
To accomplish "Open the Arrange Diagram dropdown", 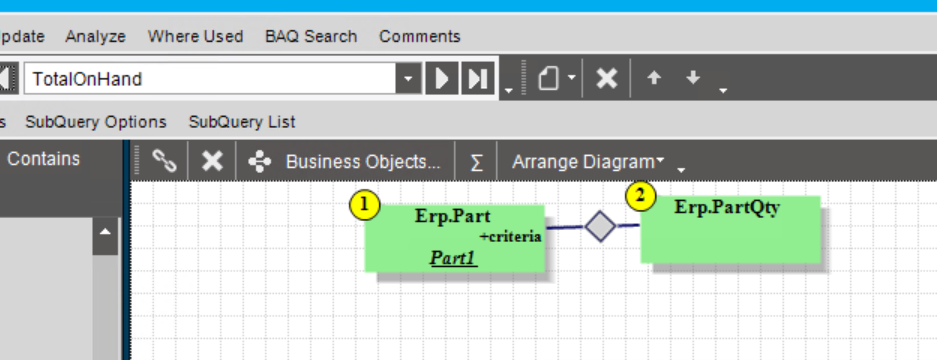I will (x=588, y=161).
